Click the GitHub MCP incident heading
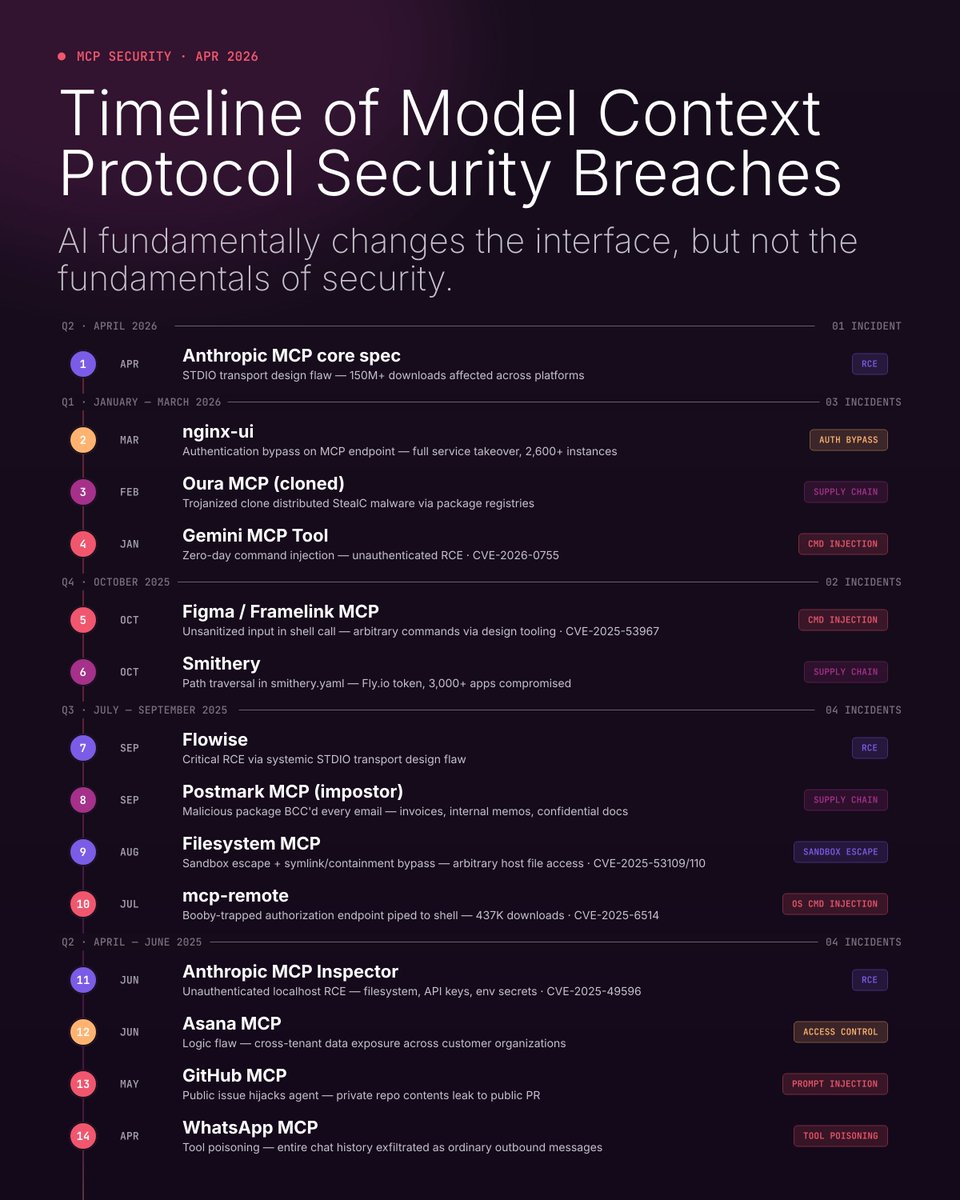This screenshot has width=960, height=1200. [234, 1075]
